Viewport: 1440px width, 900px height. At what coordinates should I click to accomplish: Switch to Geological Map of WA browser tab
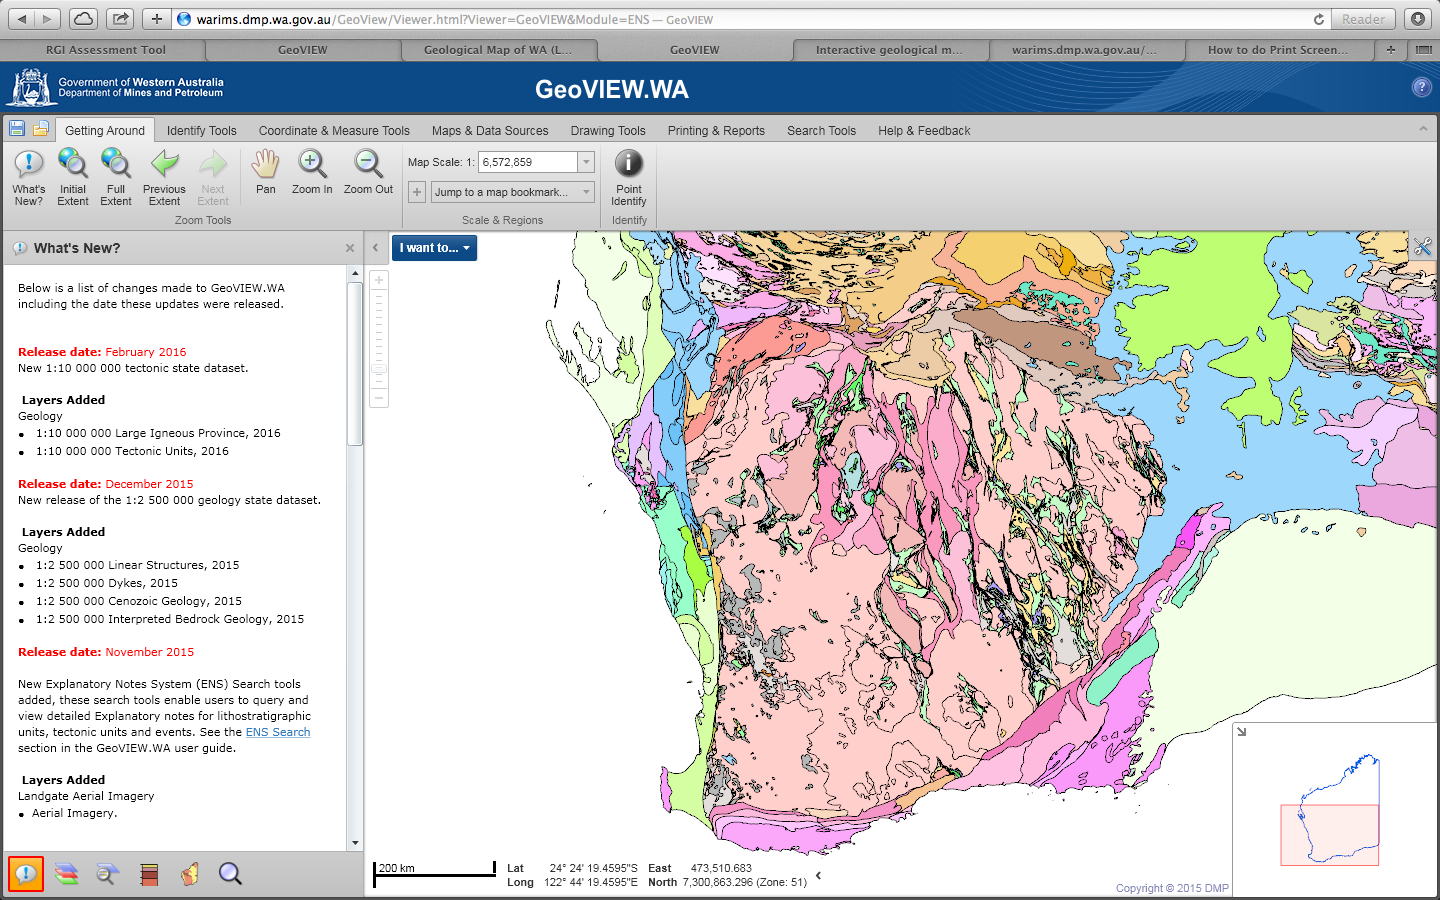[498, 49]
